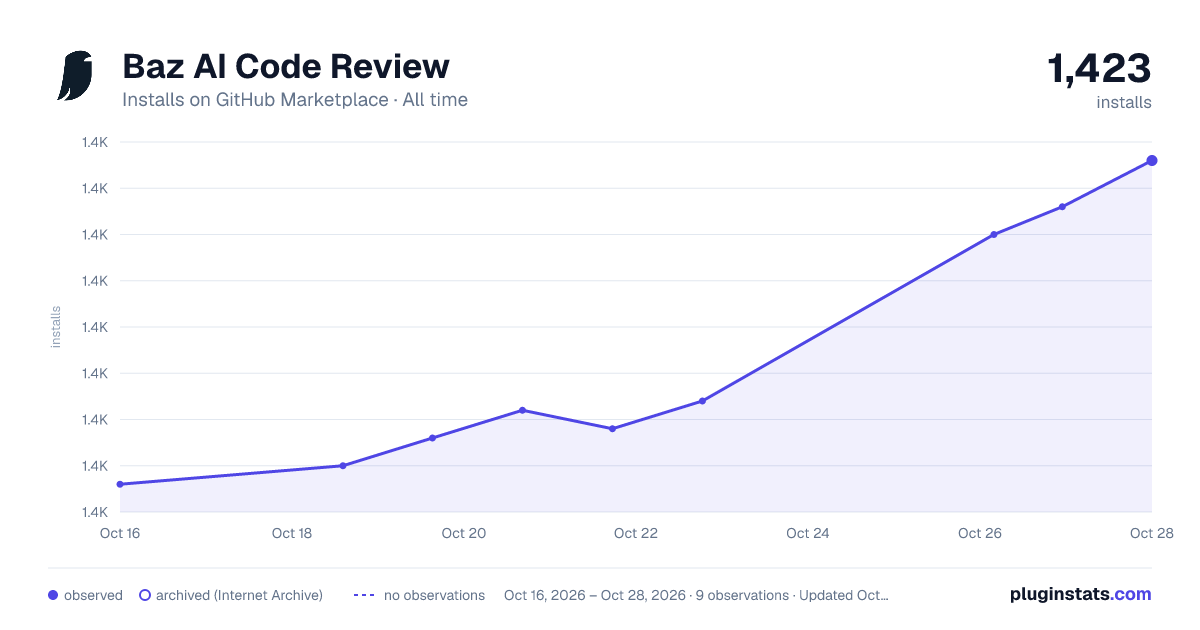Image resolution: width=1200 pixels, height=630 pixels.
Task: Click the 'Oct 18' x-axis label
Action: pyautogui.click(x=292, y=533)
